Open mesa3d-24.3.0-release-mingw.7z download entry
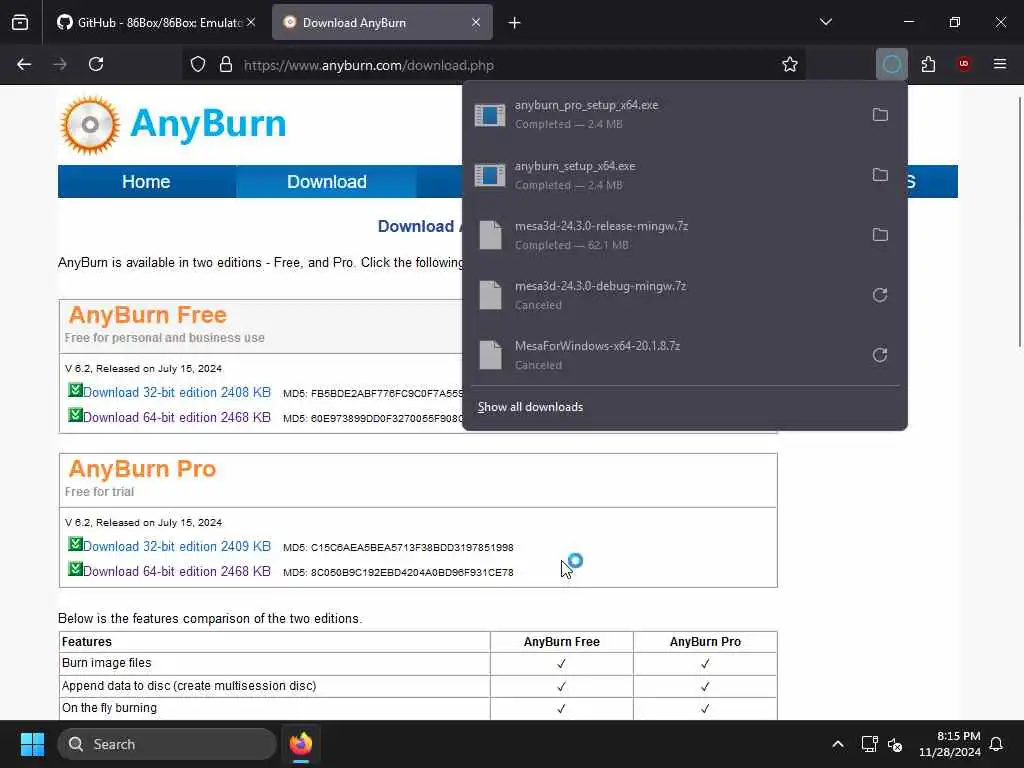The image size is (1024, 768). pos(664,235)
